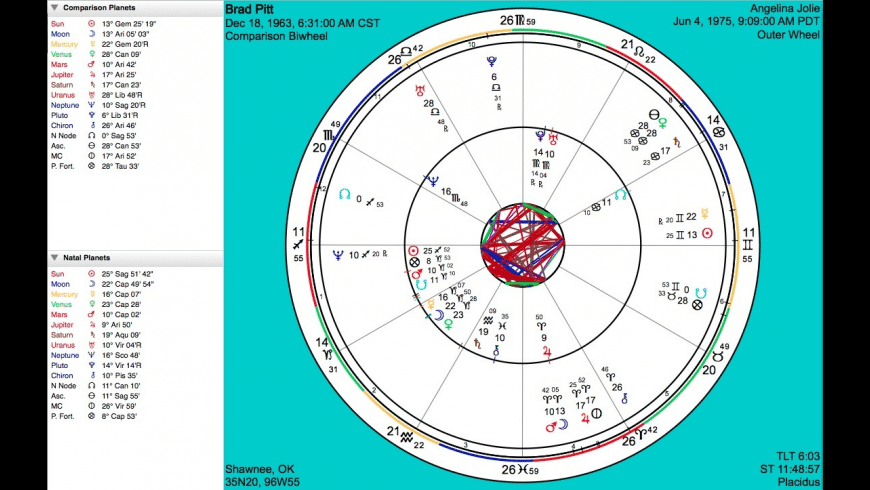The height and width of the screenshot is (490, 870).
Task: Select Neptune row reading 16° Sco 48'
Action: 95,355
